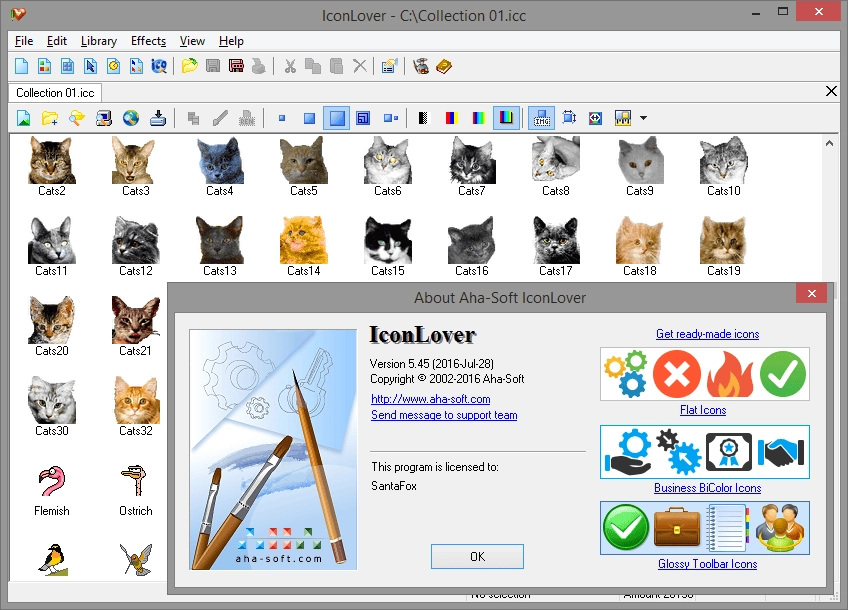Click the add folder plus icon

[50, 118]
